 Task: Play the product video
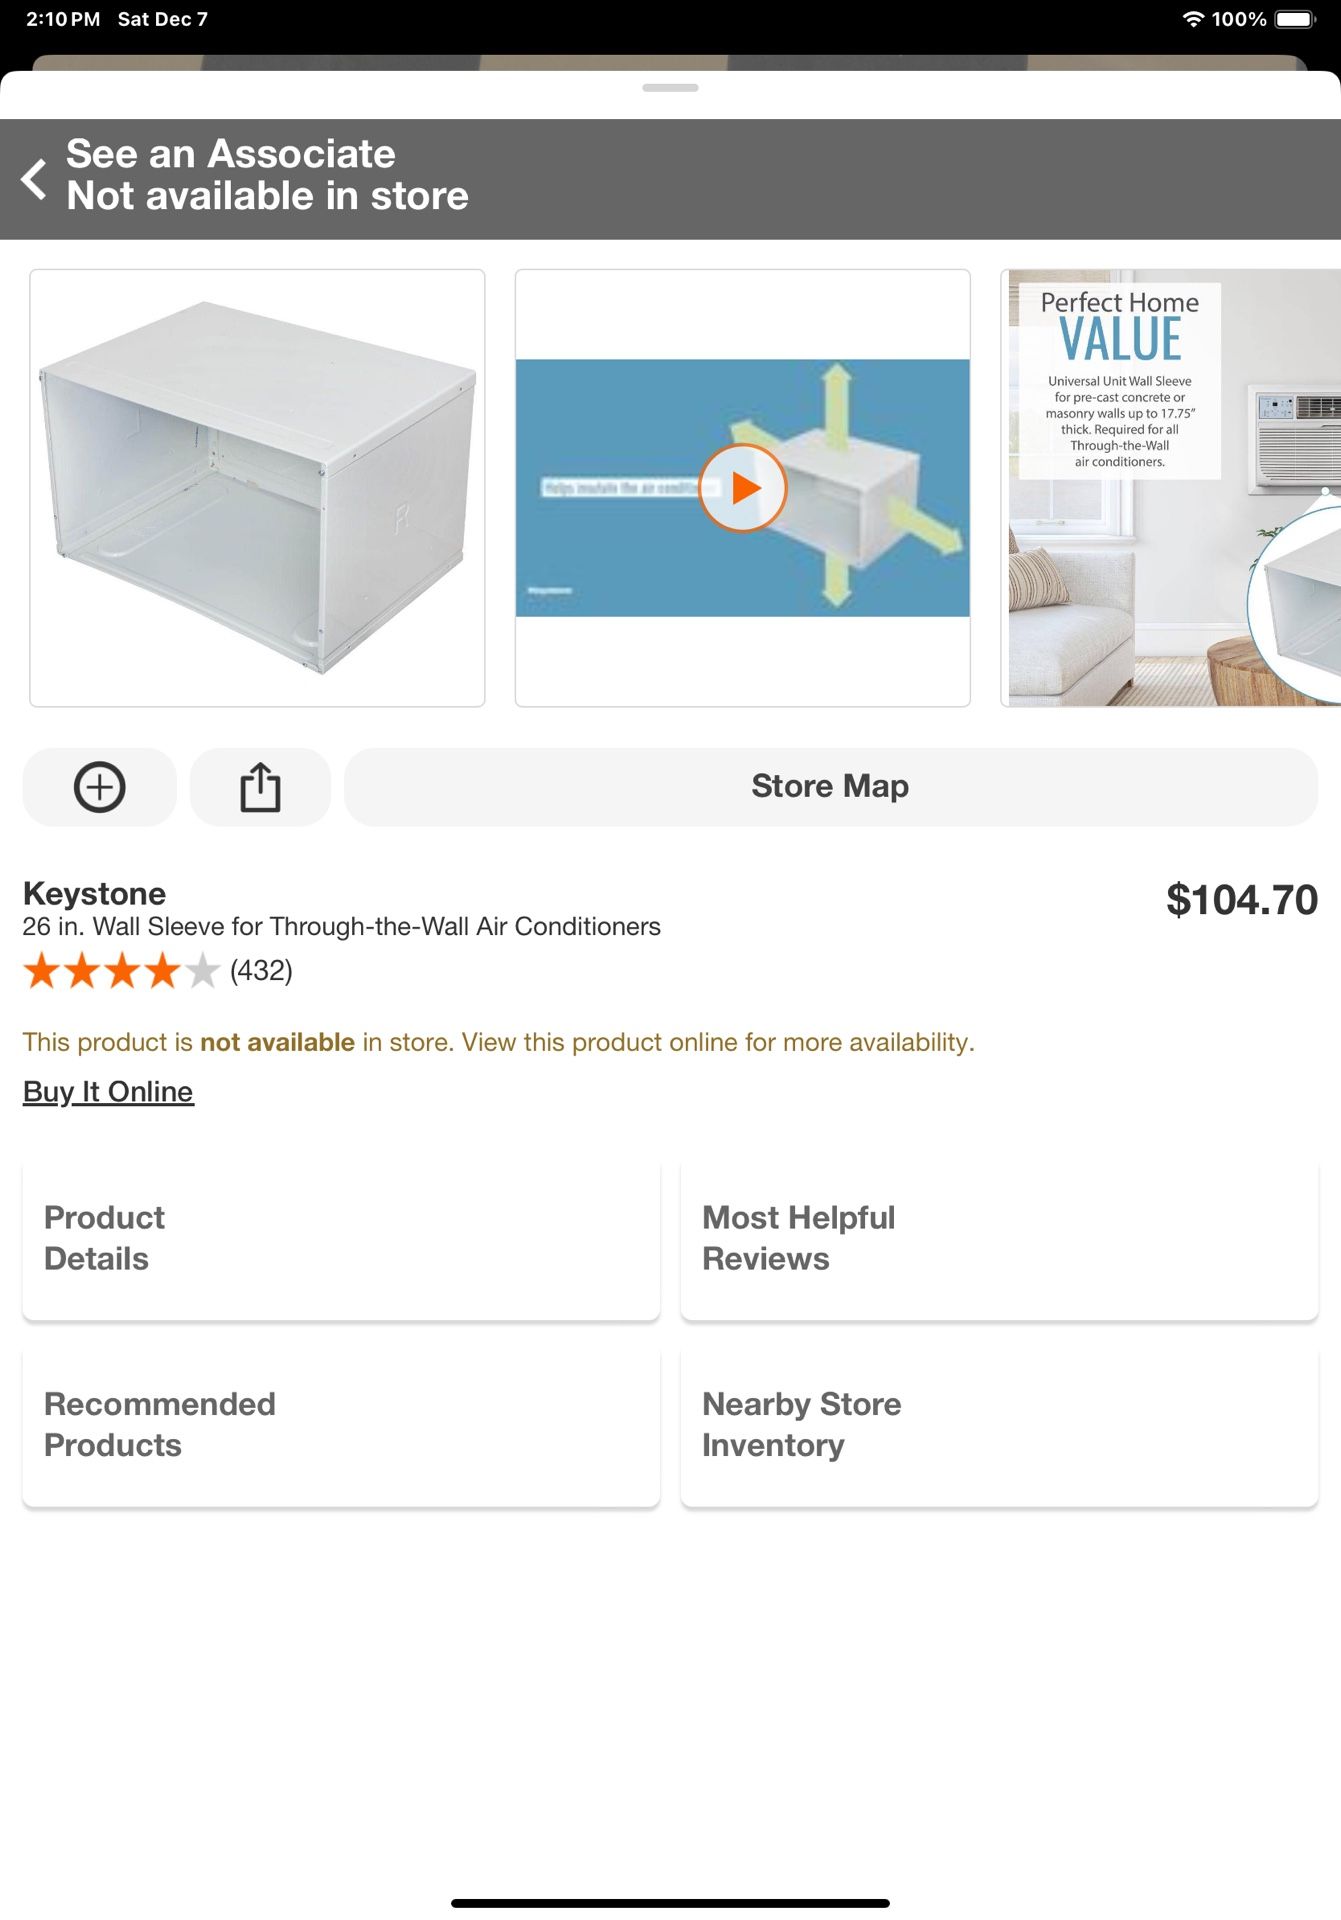point(743,488)
